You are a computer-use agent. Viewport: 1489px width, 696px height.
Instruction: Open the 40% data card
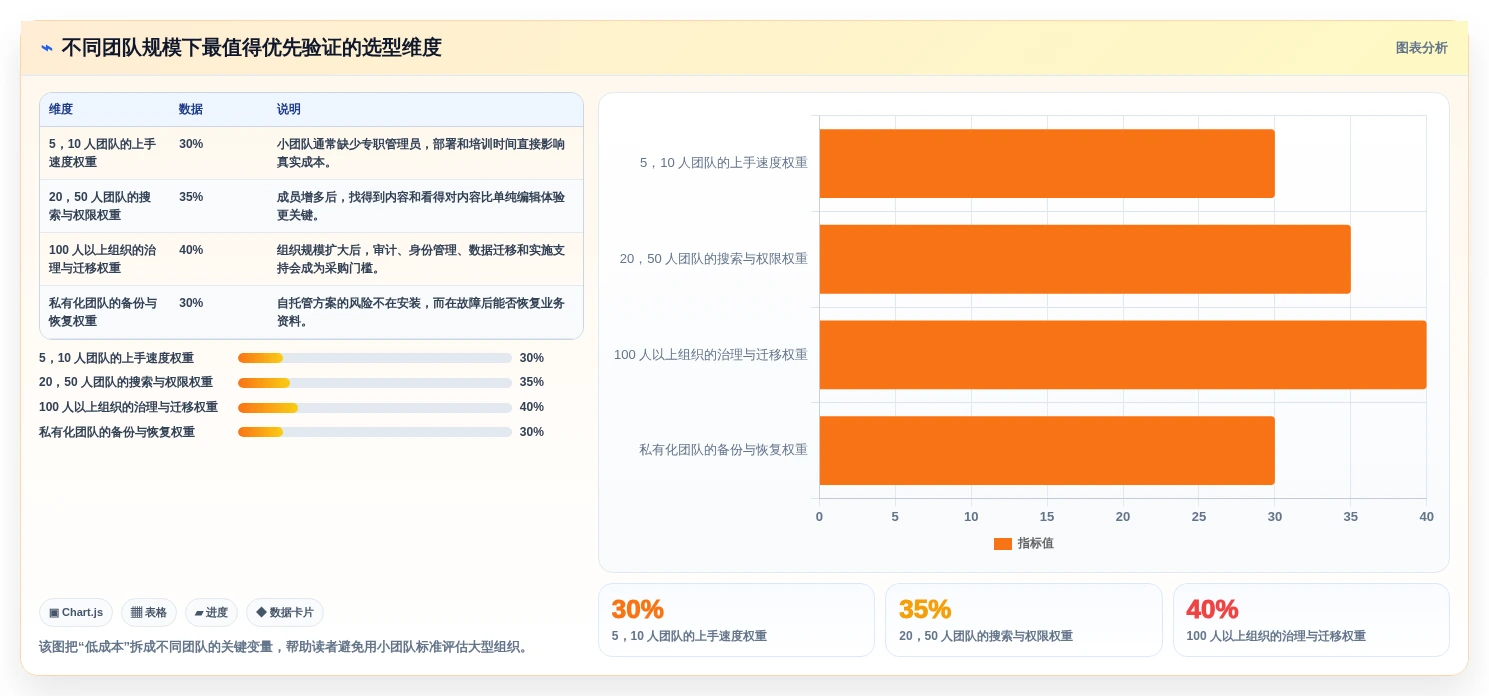tap(1311, 620)
